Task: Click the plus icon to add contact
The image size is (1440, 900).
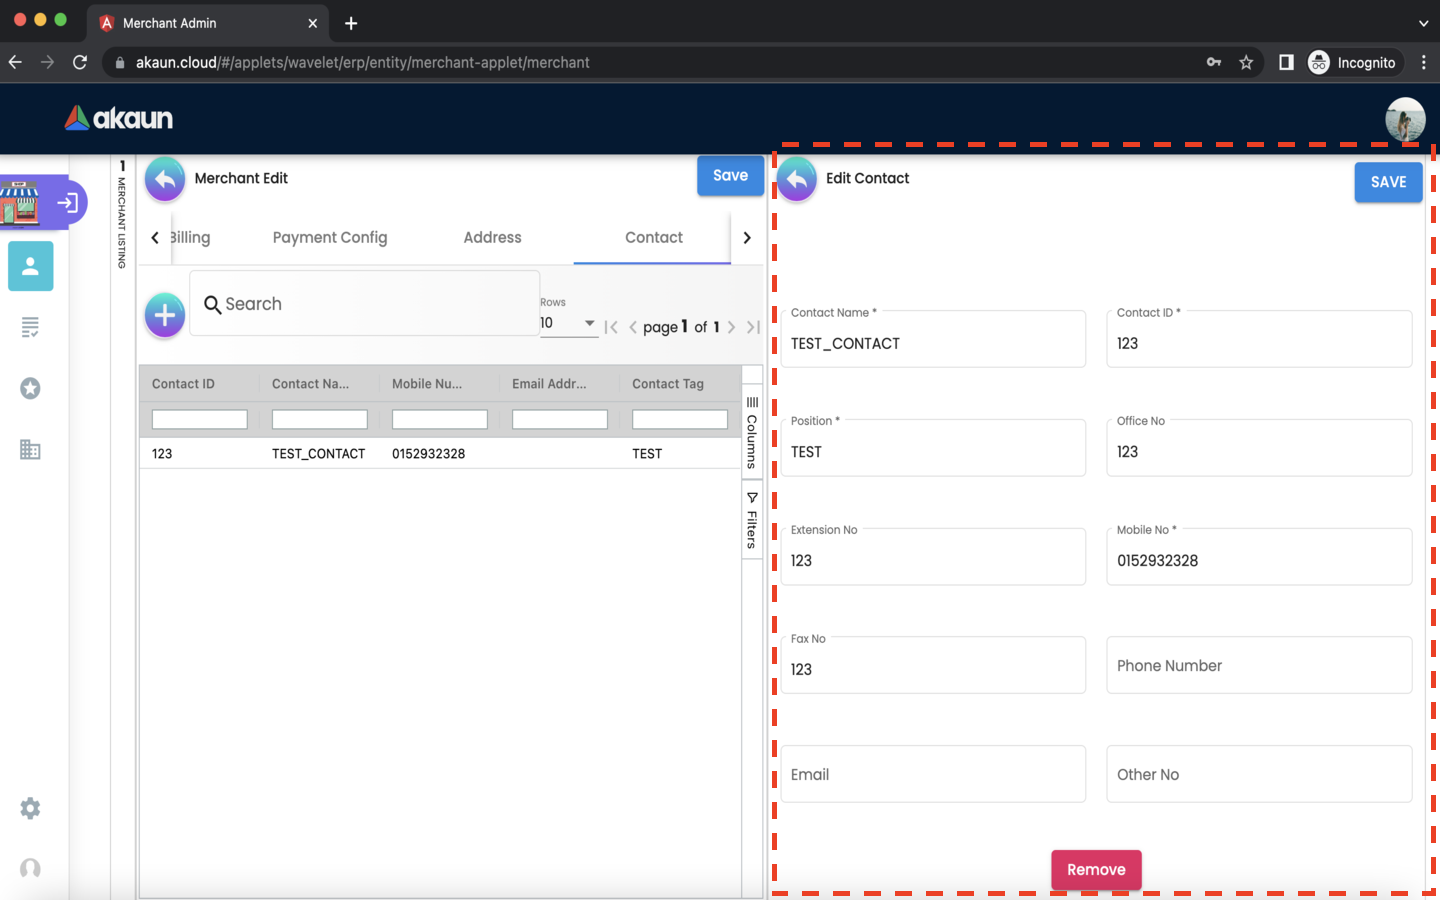Action: click(165, 316)
